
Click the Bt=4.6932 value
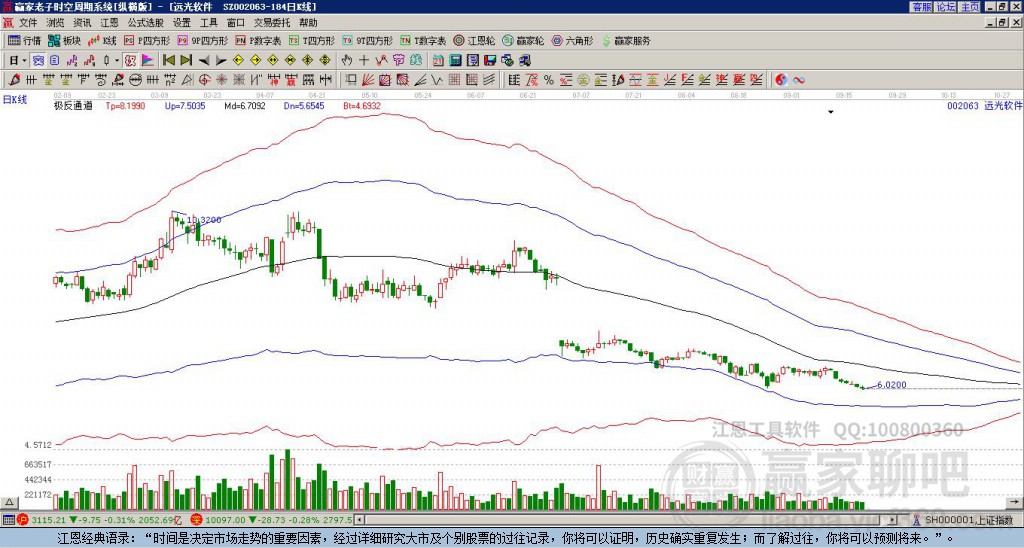click(x=362, y=105)
